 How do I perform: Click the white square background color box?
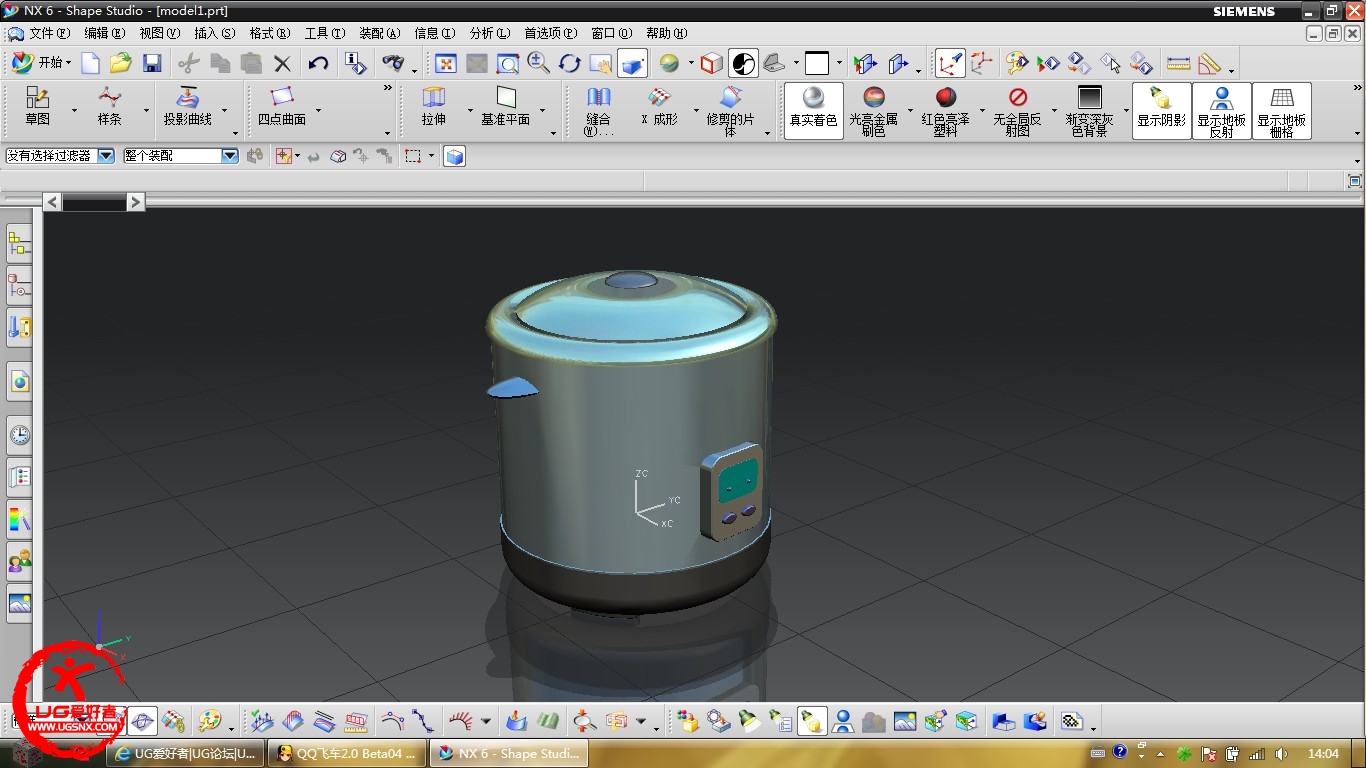816,64
